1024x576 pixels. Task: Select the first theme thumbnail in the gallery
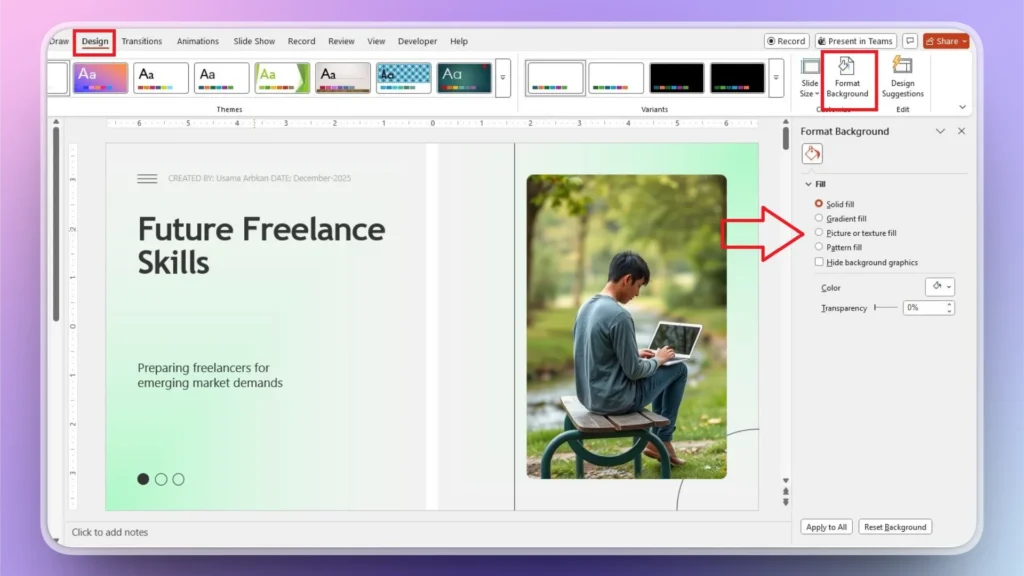pos(100,77)
